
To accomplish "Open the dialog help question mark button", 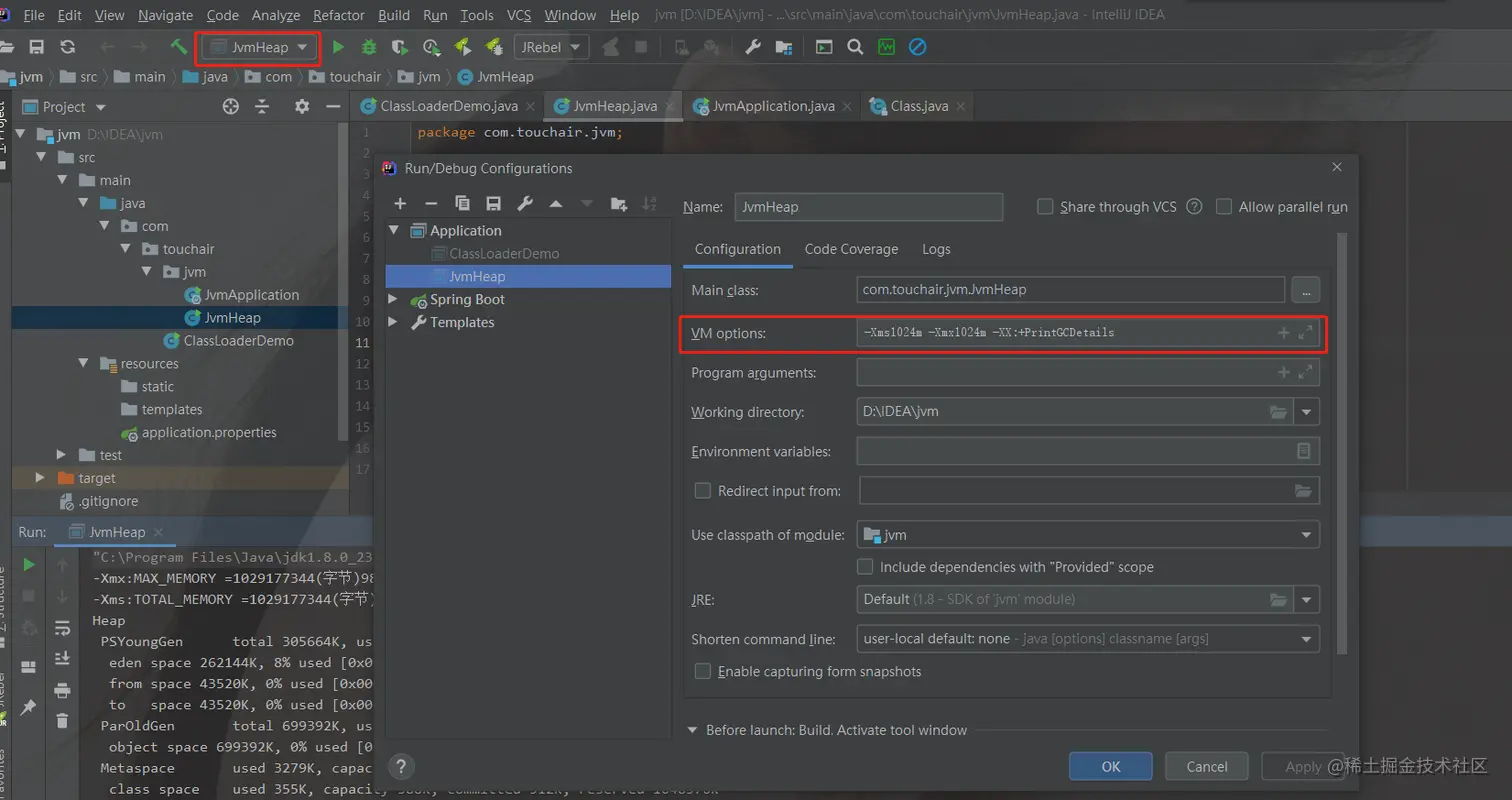I will 401,767.
